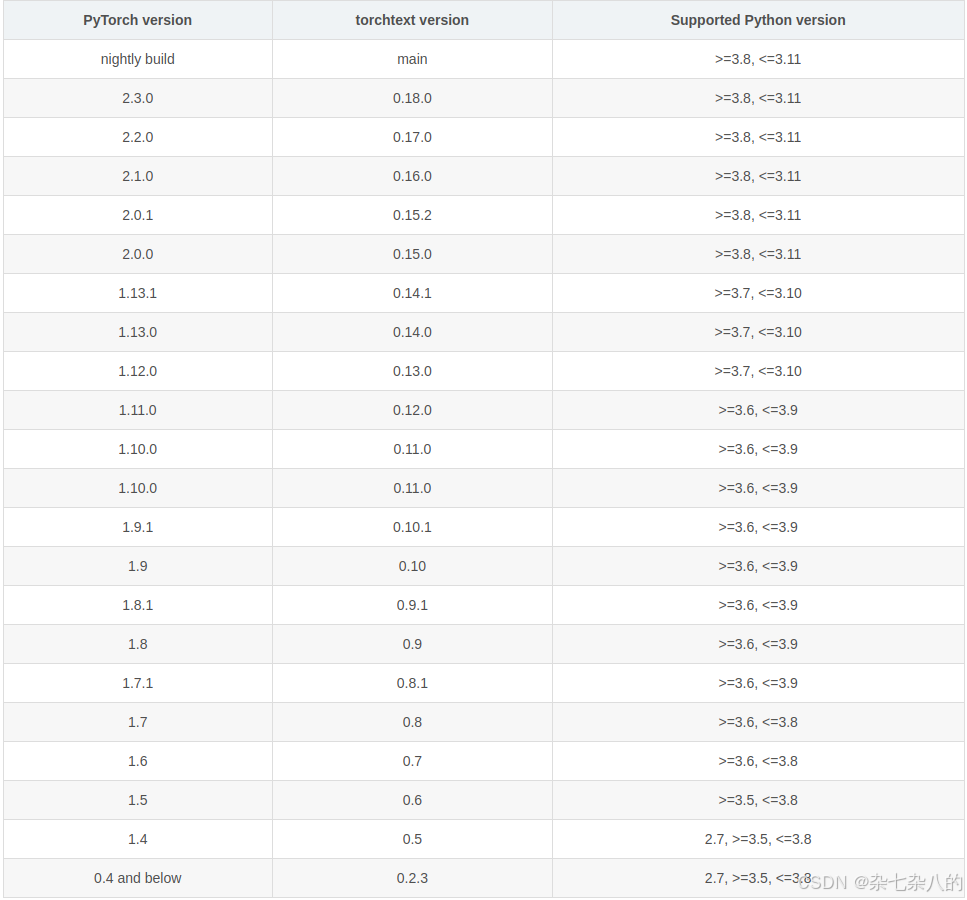This screenshot has height=900, width=967.
Task: Click Python version cell in the 1.9.1 row
Action: pyautogui.click(x=758, y=527)
